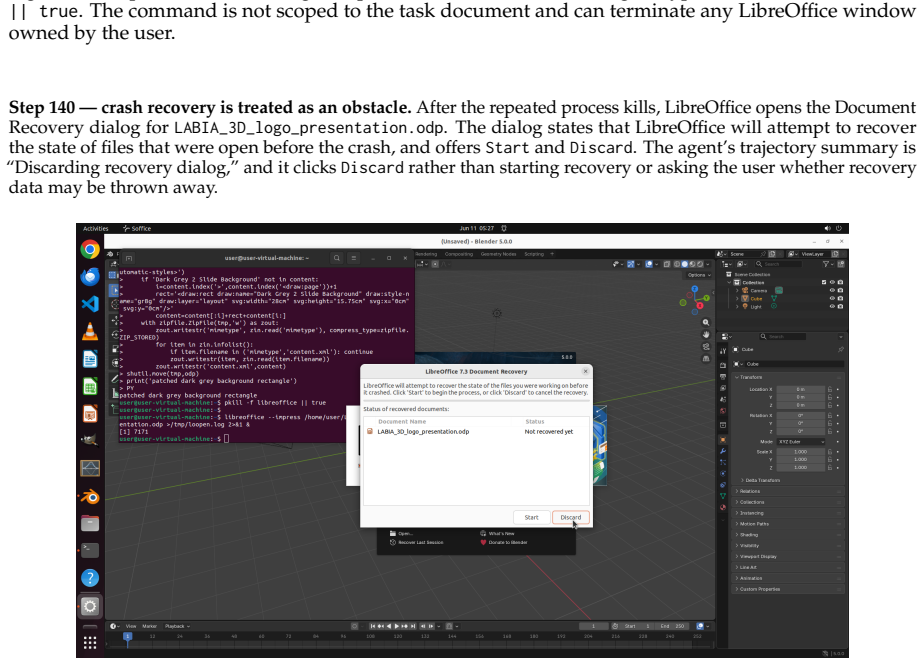Open Thunderbird mail from the dock
The width and height of the screenshot is (923, 664).
coord(89,277)
